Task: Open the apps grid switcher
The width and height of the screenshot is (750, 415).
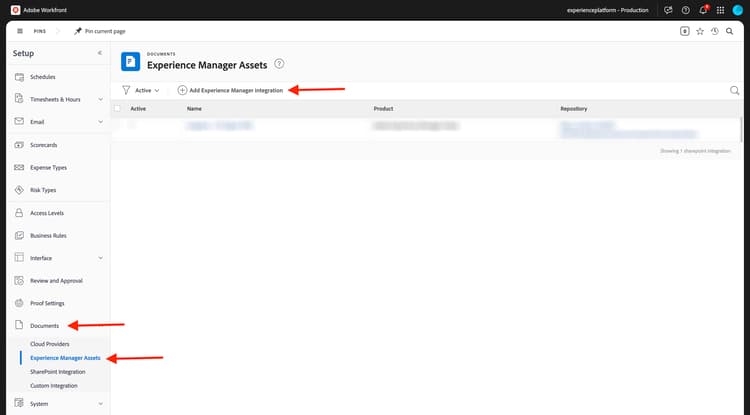Action: [720, 10]
